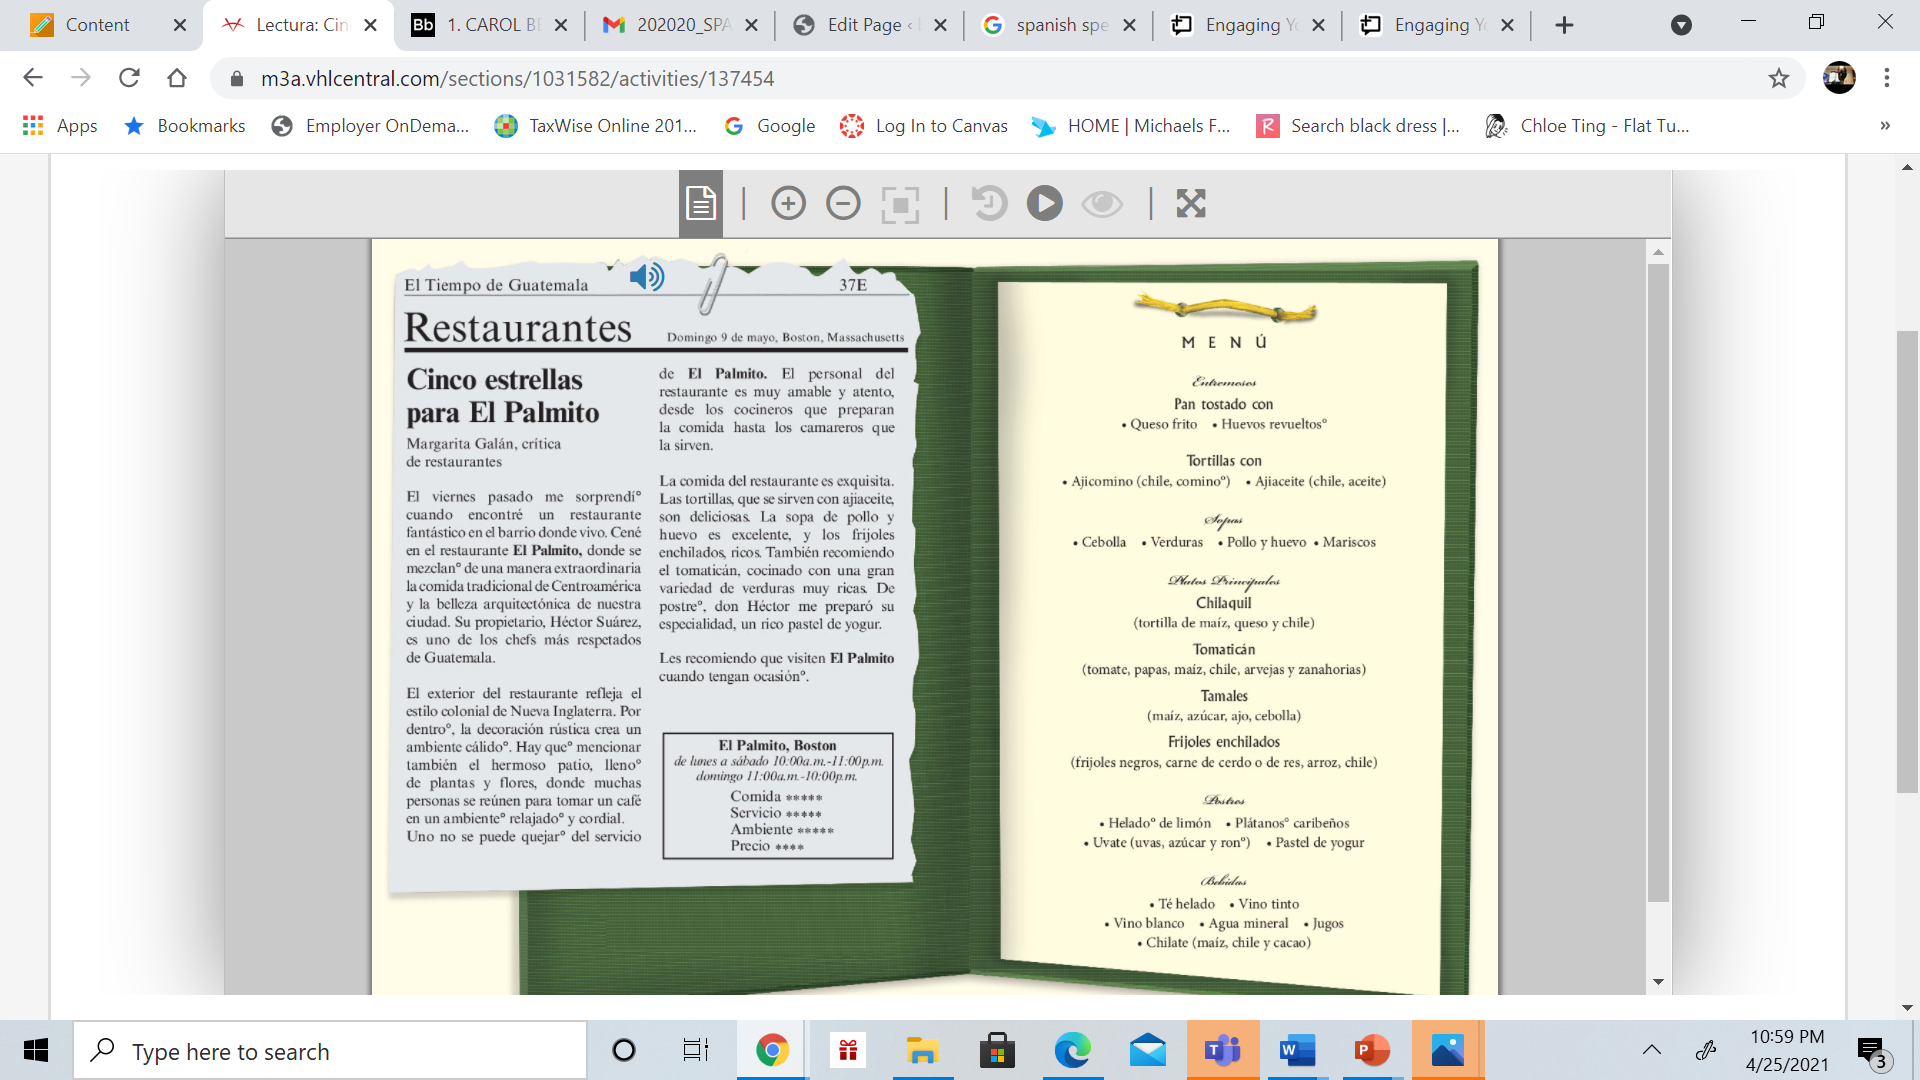The height and width of the screenshot is (1080, 1920).
Task: Bookmark this page with the star icon
Action: pos(1778,78)
